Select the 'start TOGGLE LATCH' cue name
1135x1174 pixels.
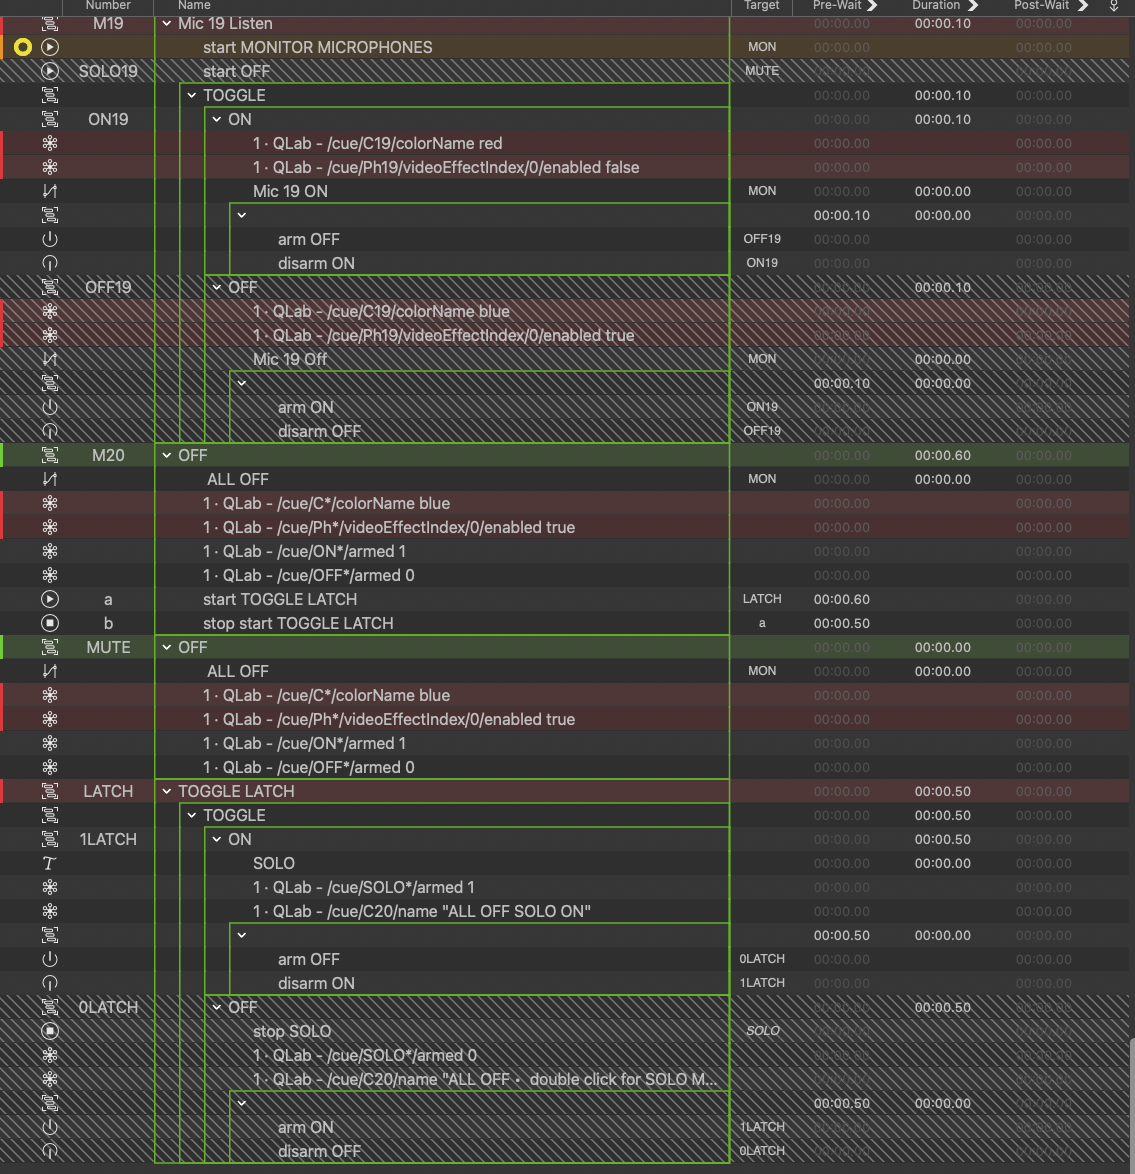[280, 599]
